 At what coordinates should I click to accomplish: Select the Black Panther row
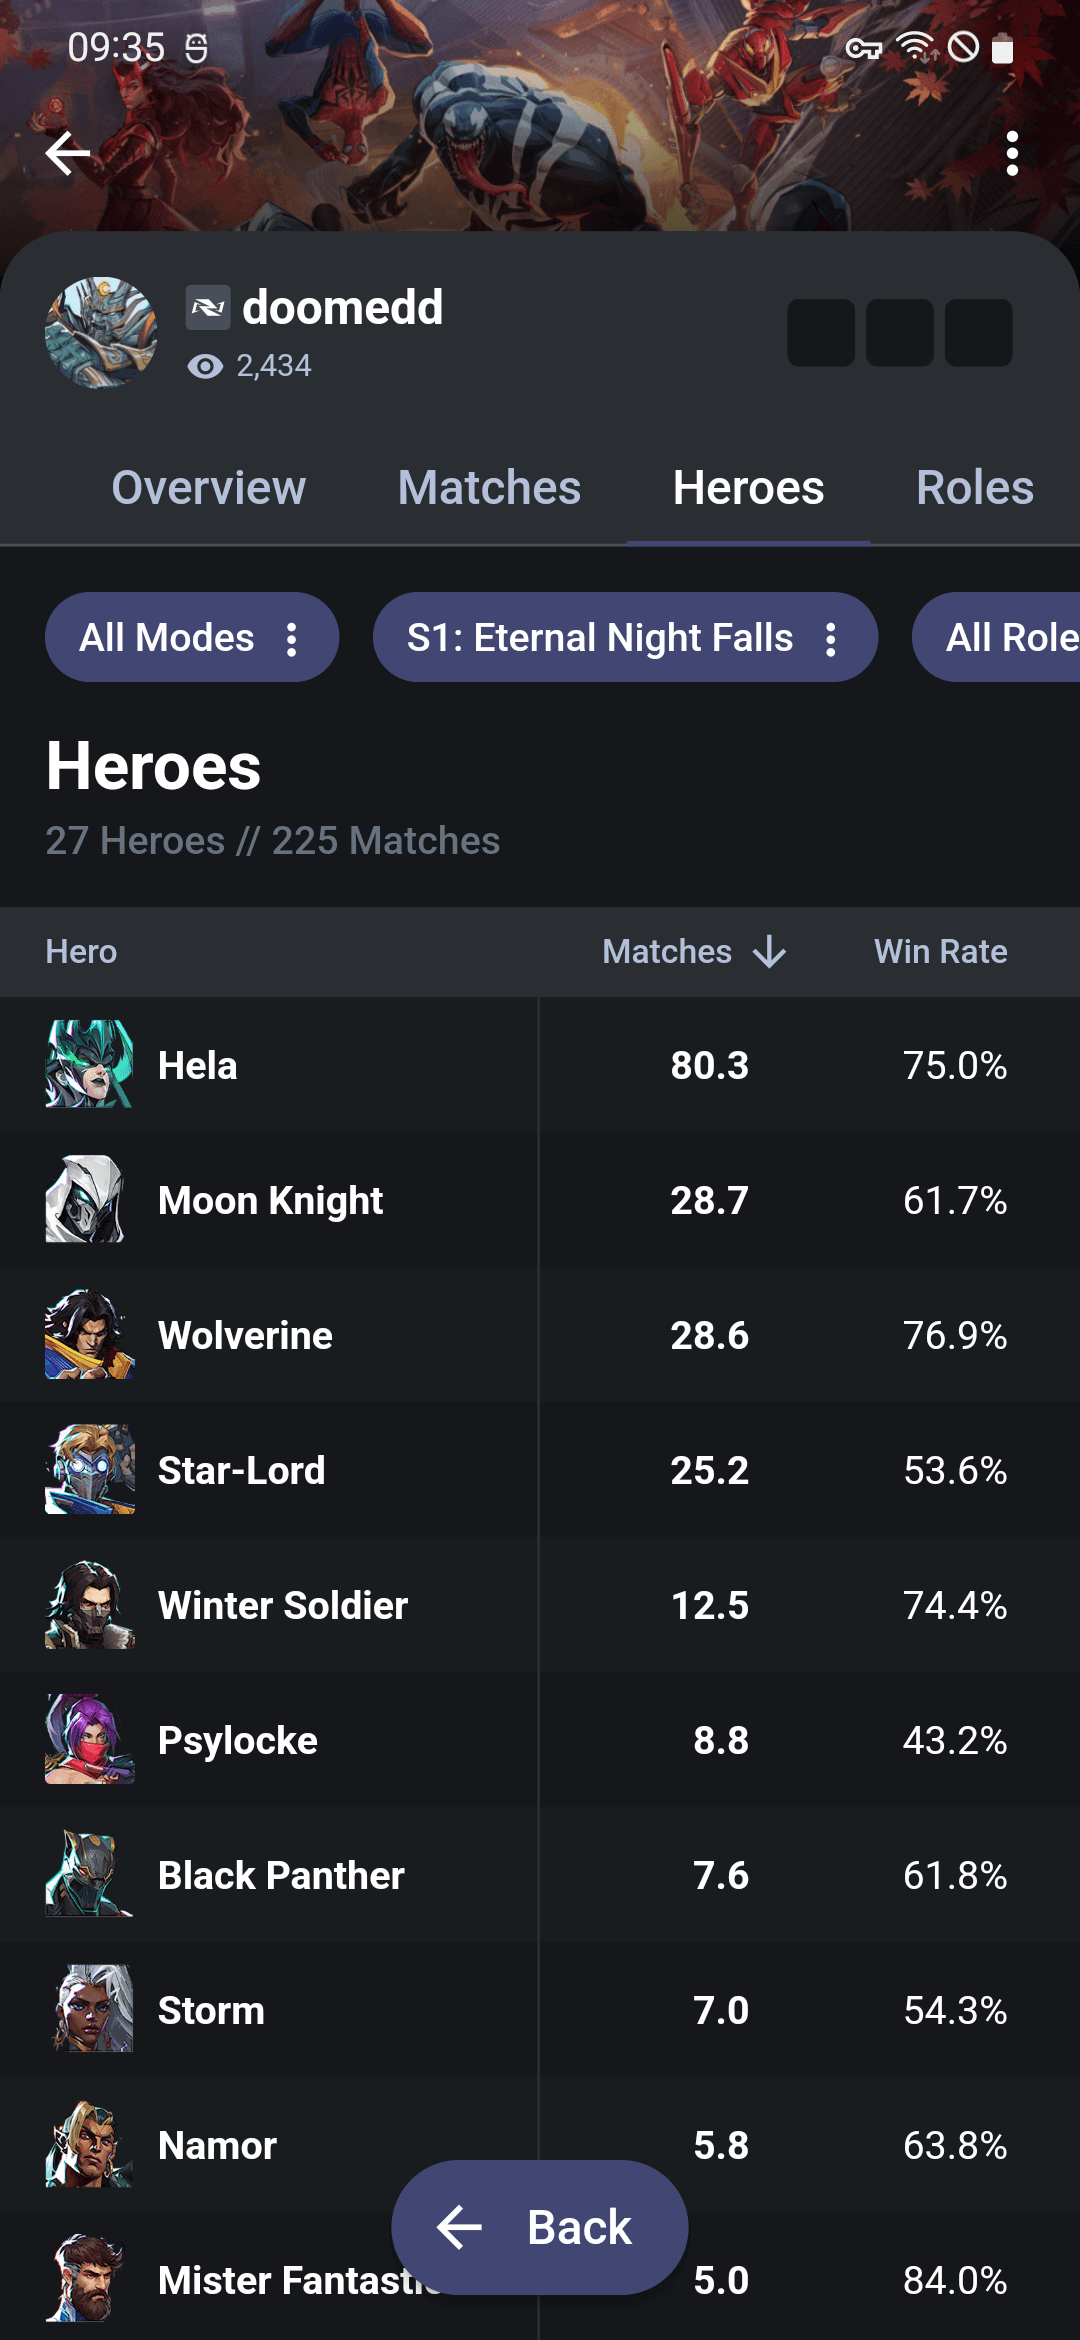click(400, 1875)
